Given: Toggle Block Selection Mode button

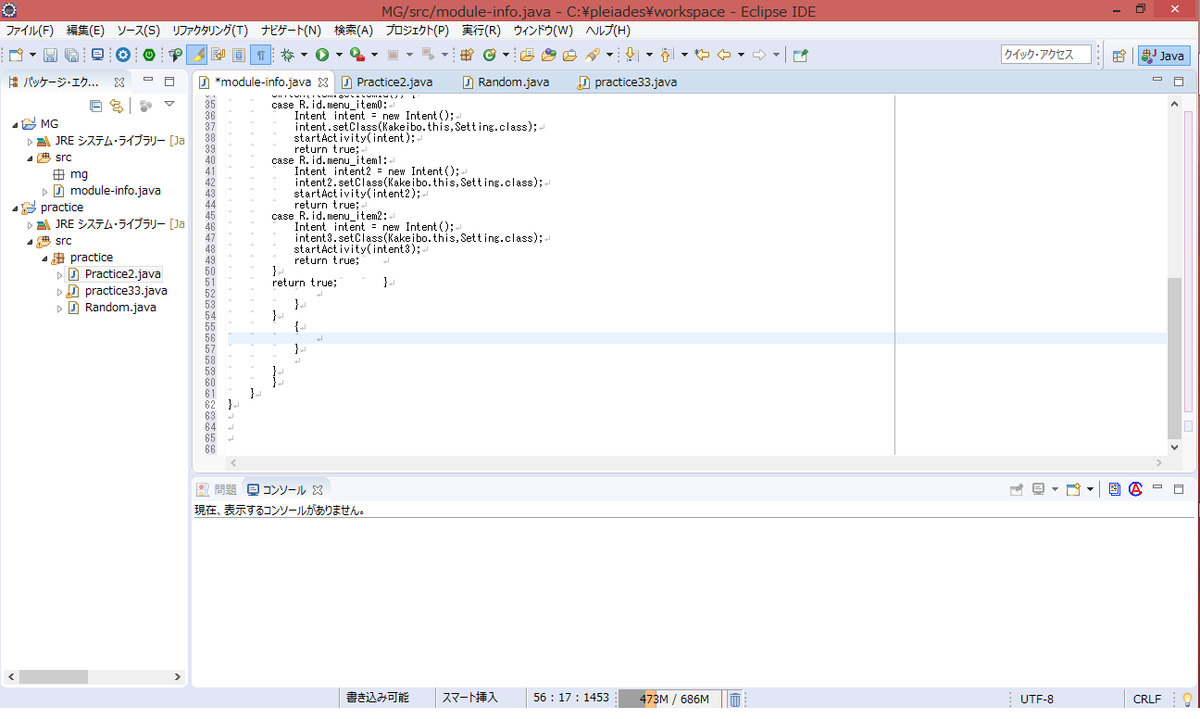Looking at the screenshot, I should point(239,55).
